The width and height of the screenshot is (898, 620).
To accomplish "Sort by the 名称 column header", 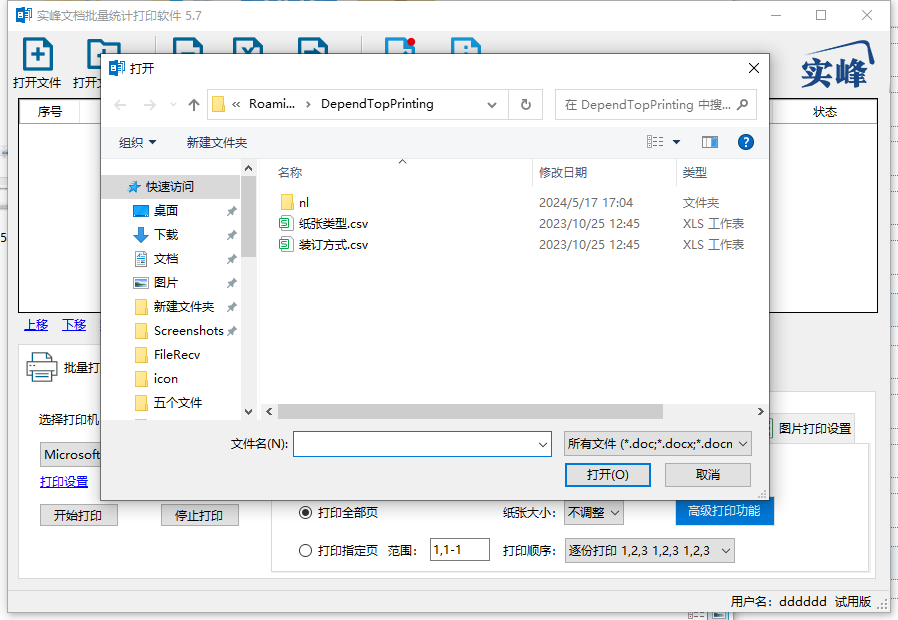I will point(290,172).
